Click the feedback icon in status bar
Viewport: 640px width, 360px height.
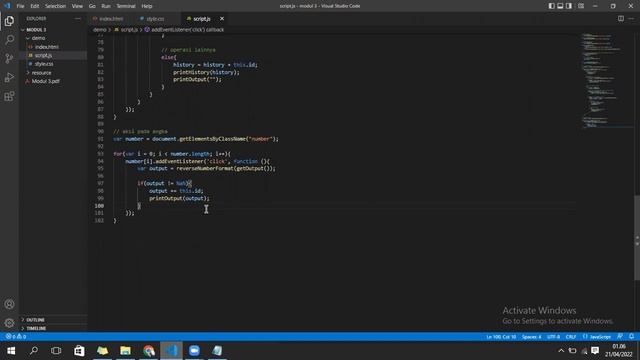pos(620,336)
